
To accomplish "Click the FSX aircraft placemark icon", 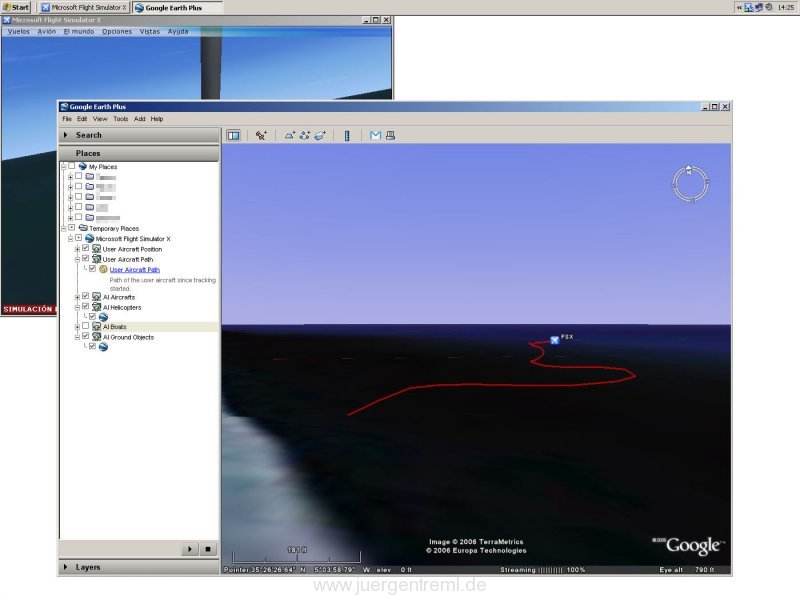I will tap(555, 340).
